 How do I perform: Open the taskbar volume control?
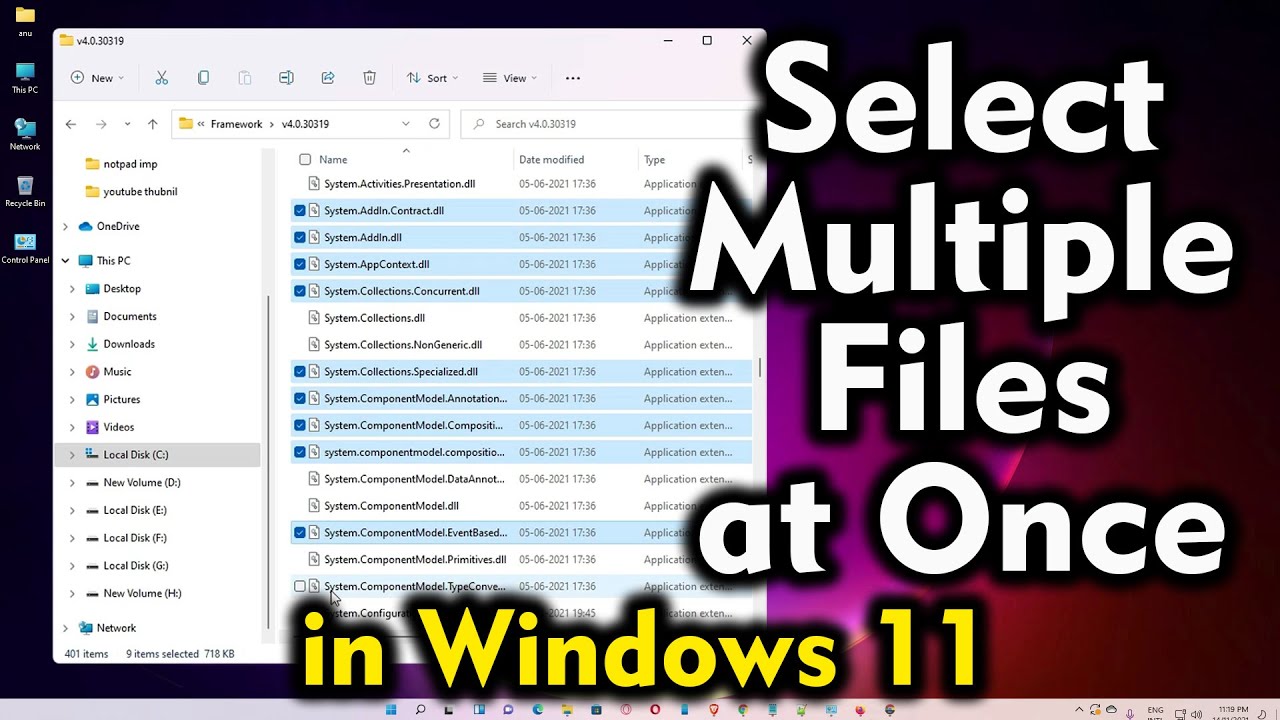(x=1197, y=714)
